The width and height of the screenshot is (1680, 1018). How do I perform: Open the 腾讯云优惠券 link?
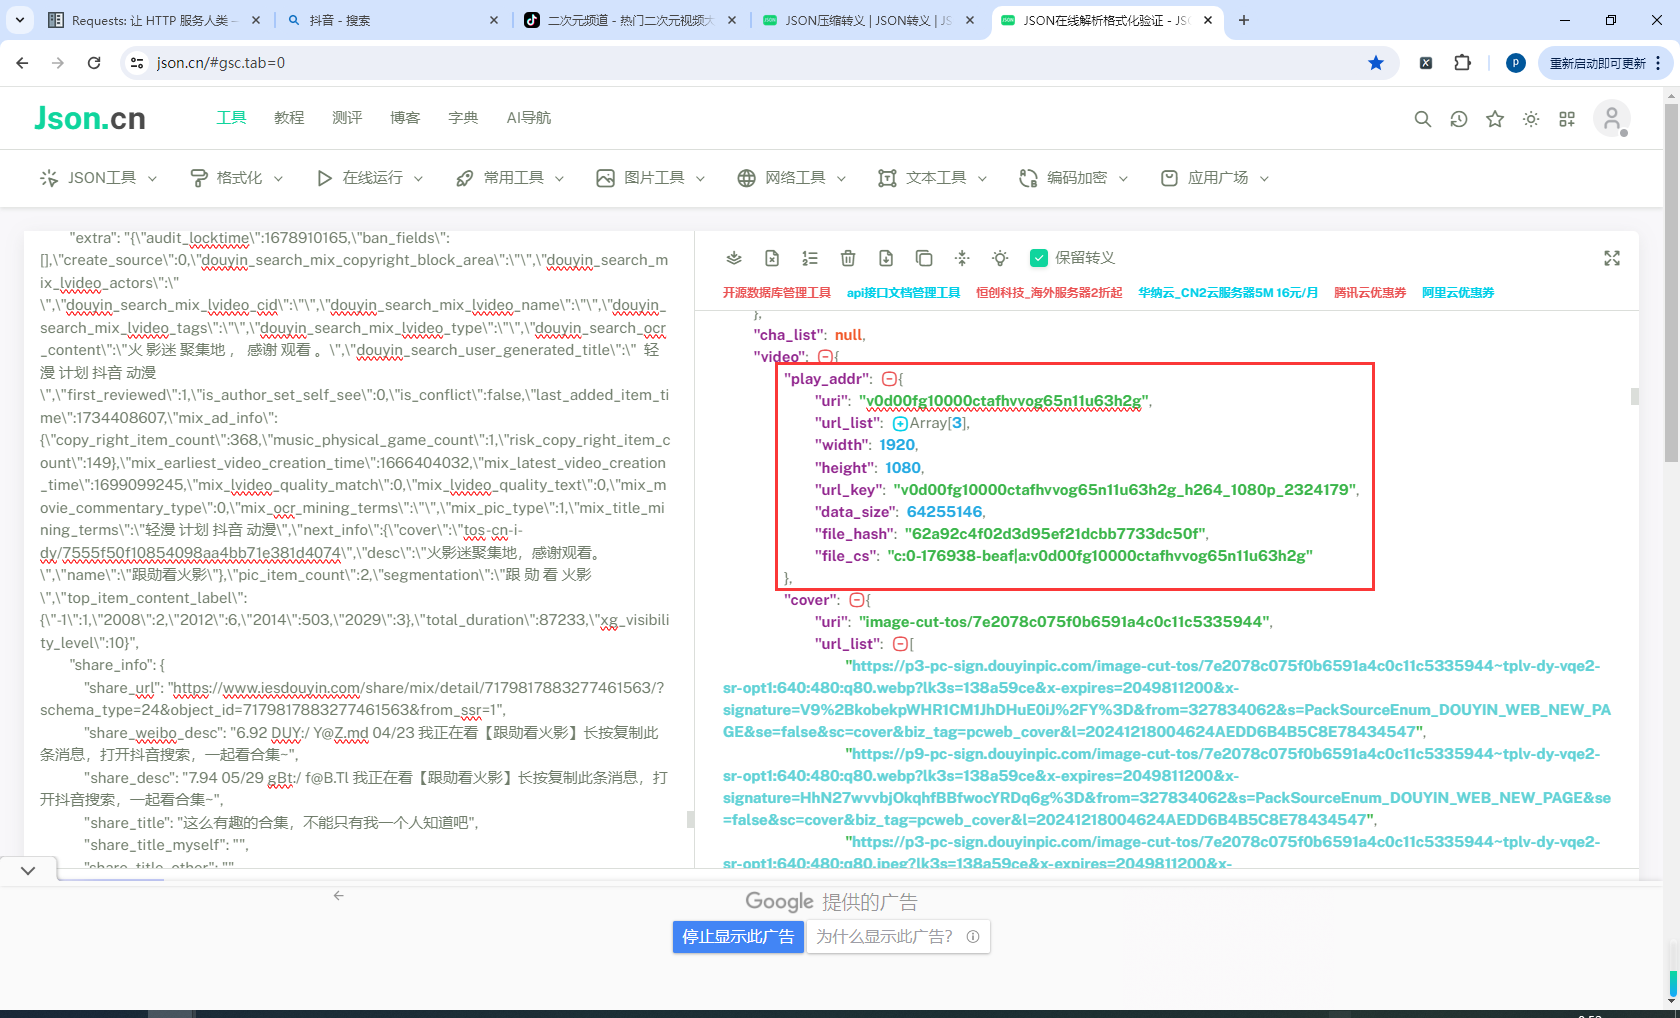coord(1370,293)
